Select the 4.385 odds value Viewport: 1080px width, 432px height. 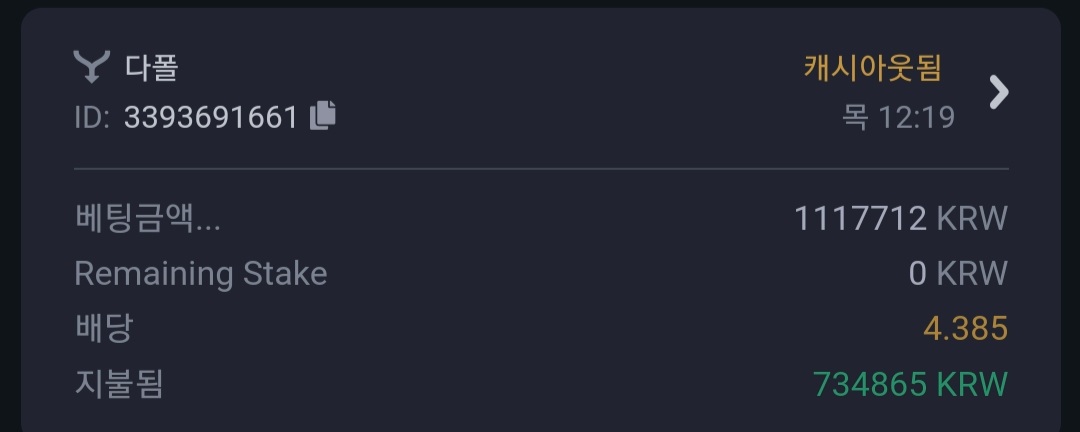966,329
